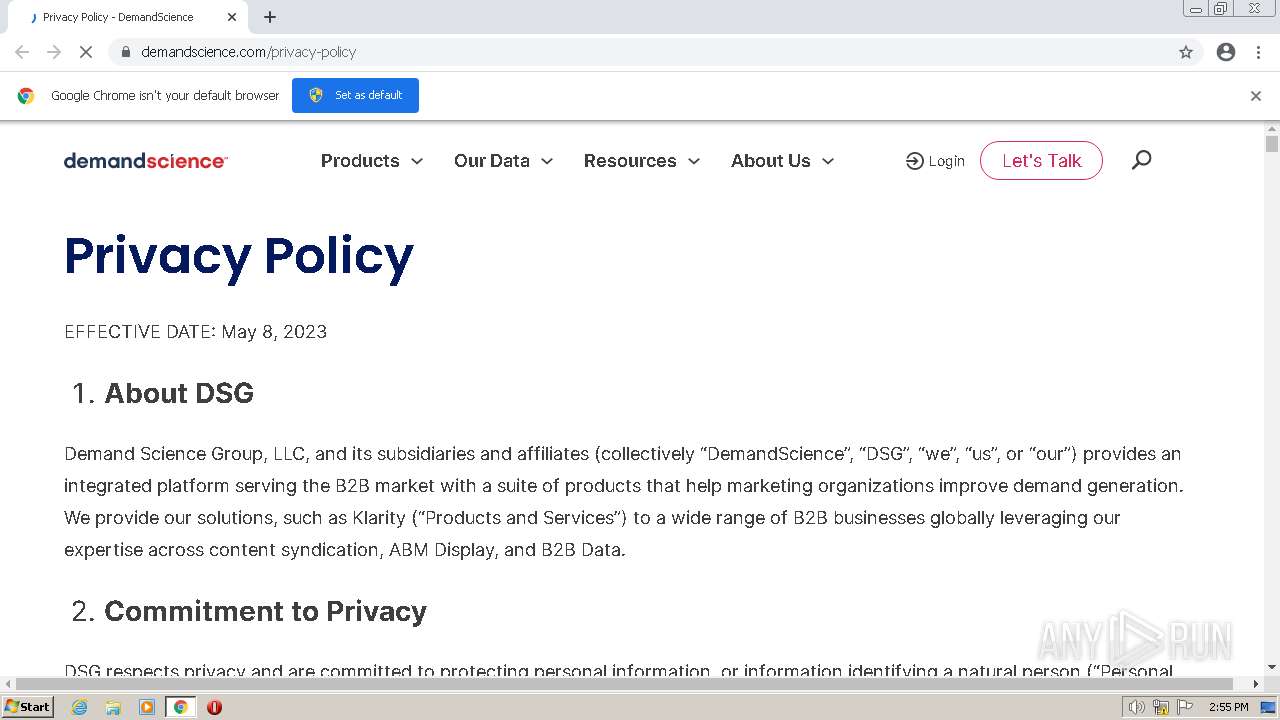Click the red Opera taskbar icon

[x=214, y=707]
